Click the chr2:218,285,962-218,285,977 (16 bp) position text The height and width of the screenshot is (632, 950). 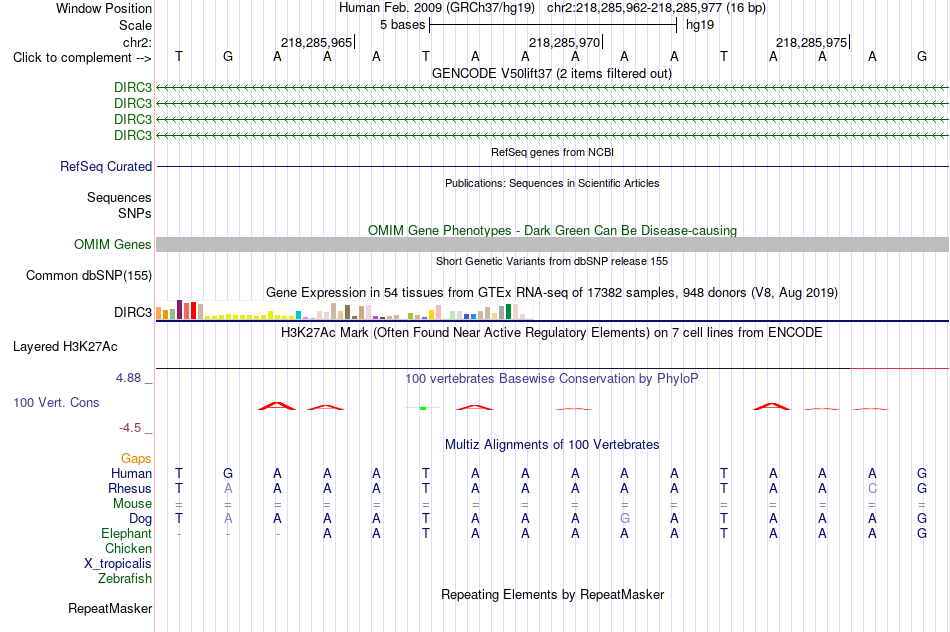pos(656,8)
